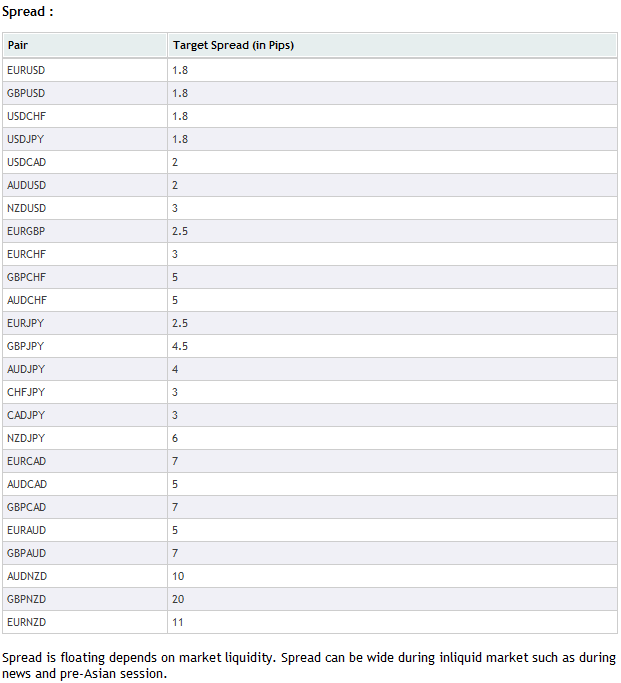
Task: Click the USDJPY row label
Action: click(x=25, y=139)
